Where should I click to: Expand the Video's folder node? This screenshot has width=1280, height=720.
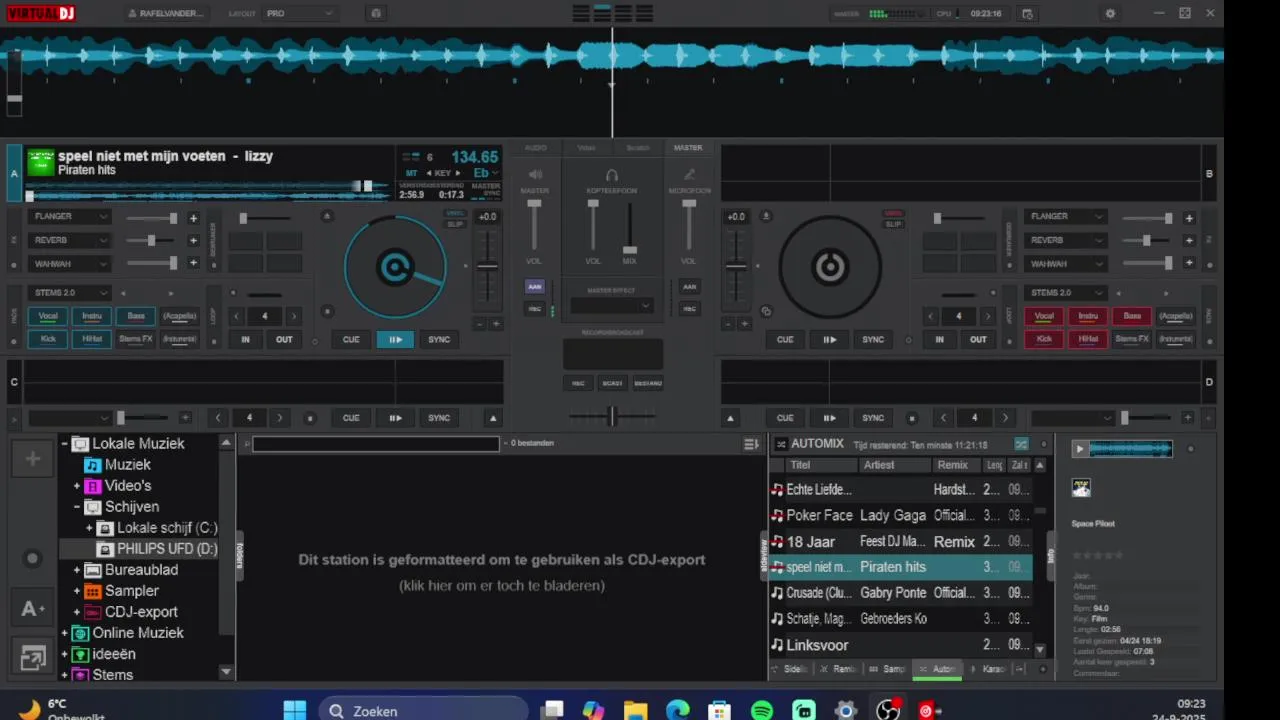[77, 486]
